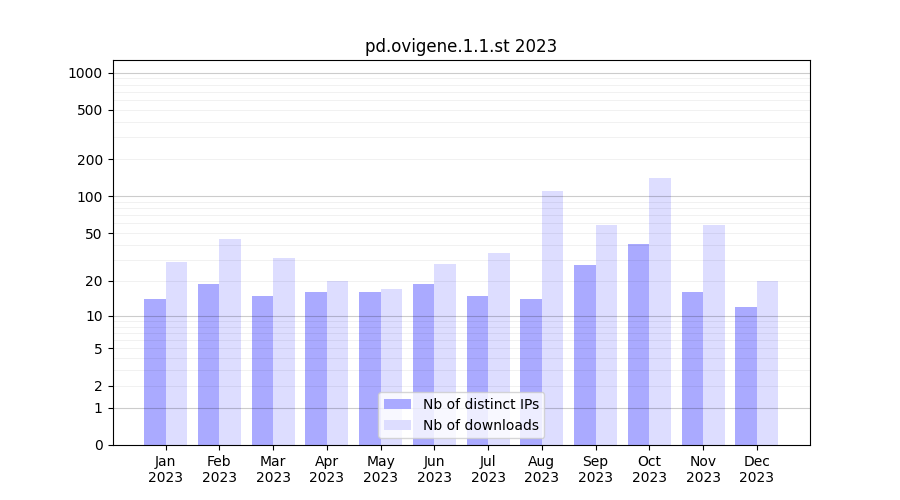Click the 200 tick on the y-axis

[x=90, y=160]
